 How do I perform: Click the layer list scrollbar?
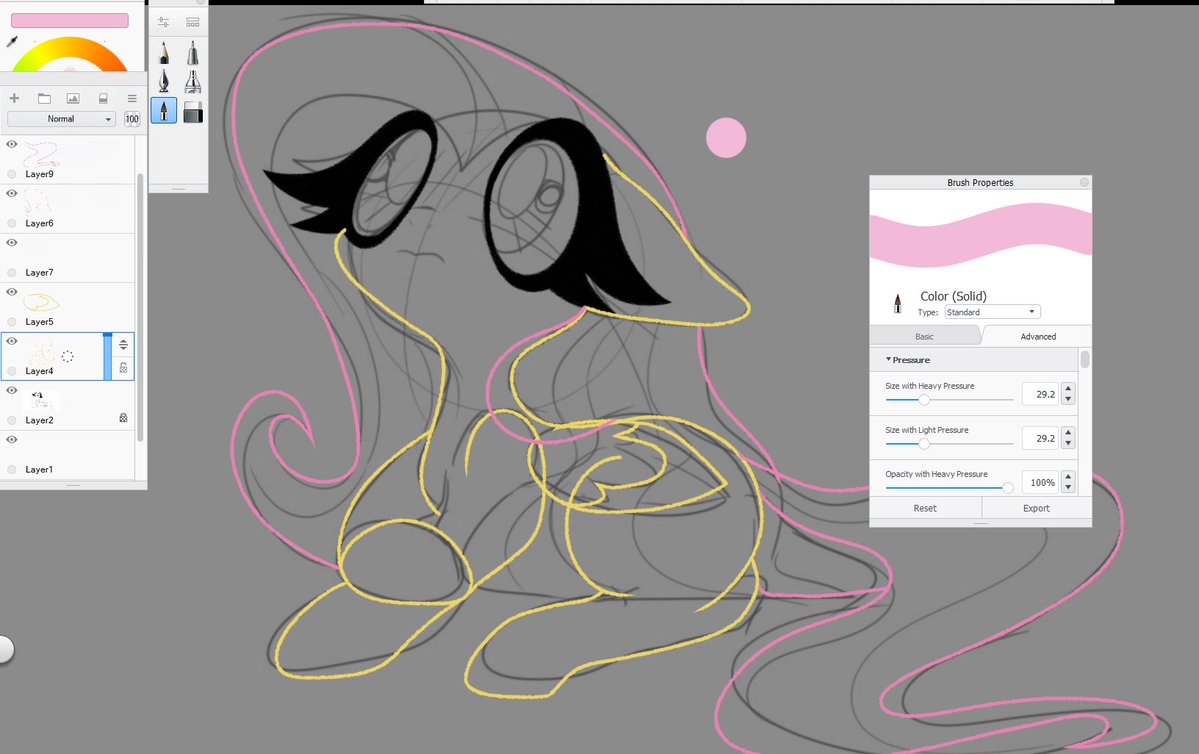[x=140, y=306]
